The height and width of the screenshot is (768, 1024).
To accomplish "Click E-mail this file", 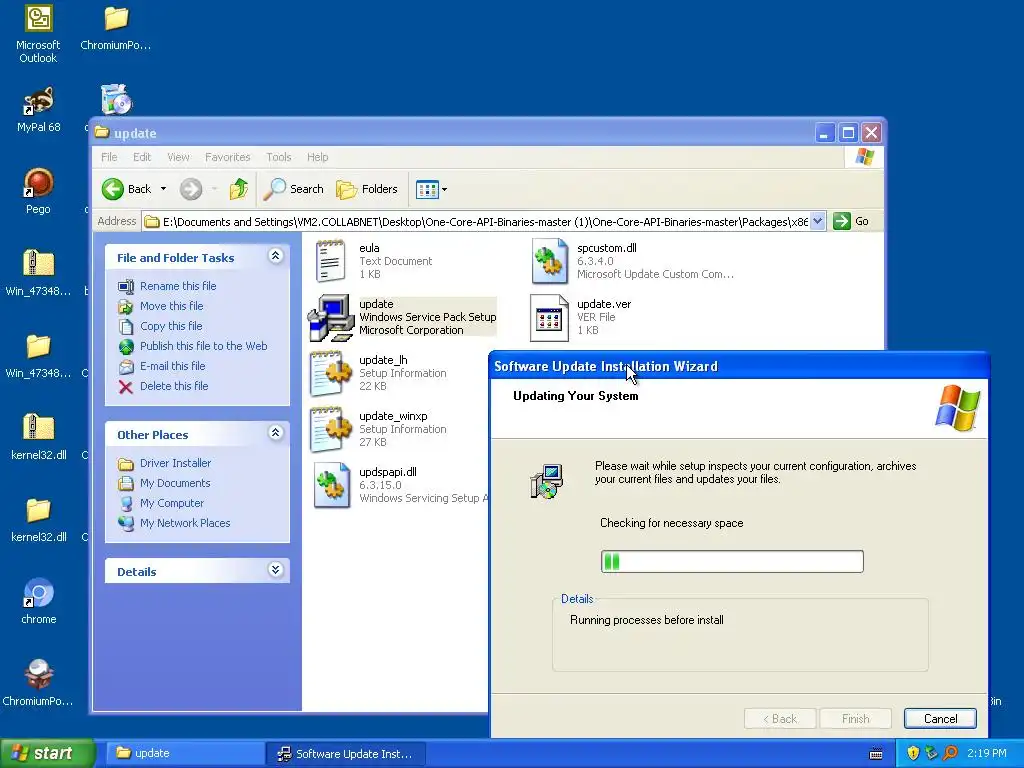I will click(172, 366).
